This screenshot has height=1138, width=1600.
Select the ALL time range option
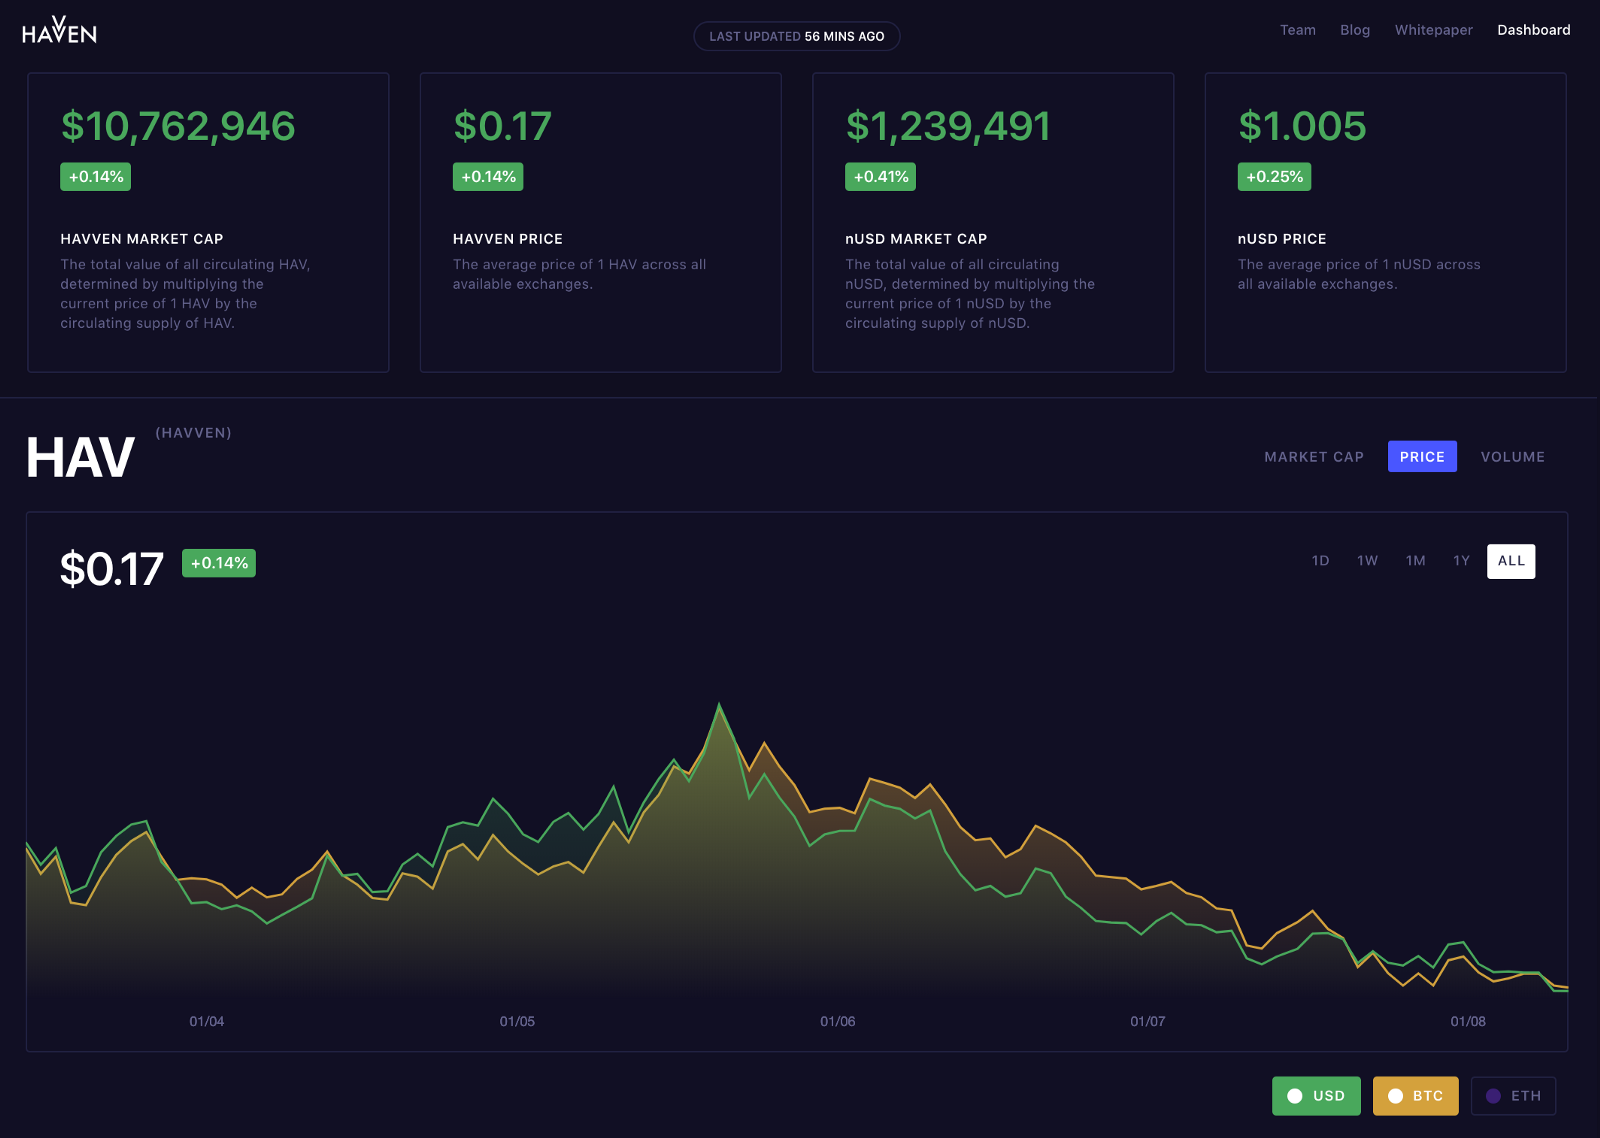point(1510,561)
